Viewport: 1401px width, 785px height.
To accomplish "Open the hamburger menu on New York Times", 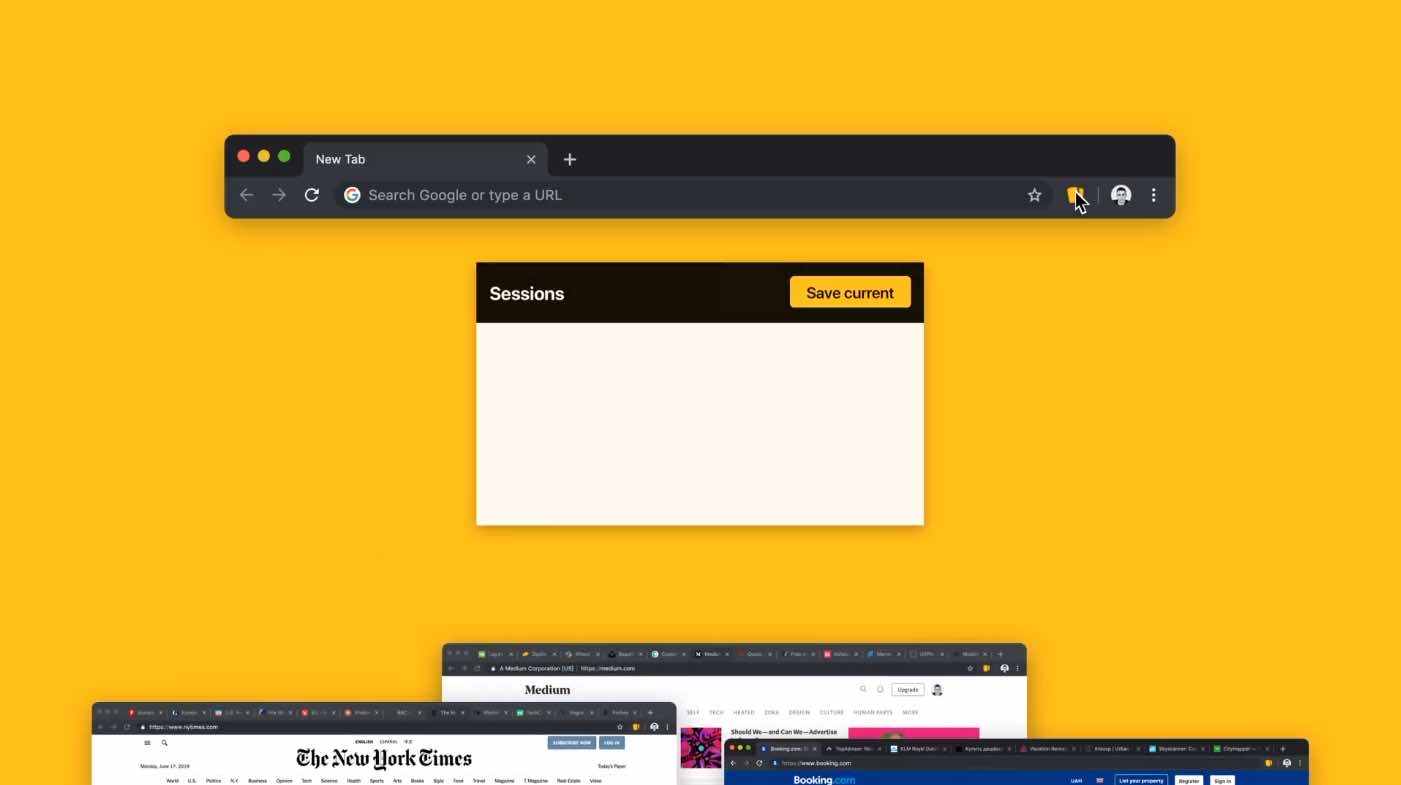I will (x=147, y=743).
